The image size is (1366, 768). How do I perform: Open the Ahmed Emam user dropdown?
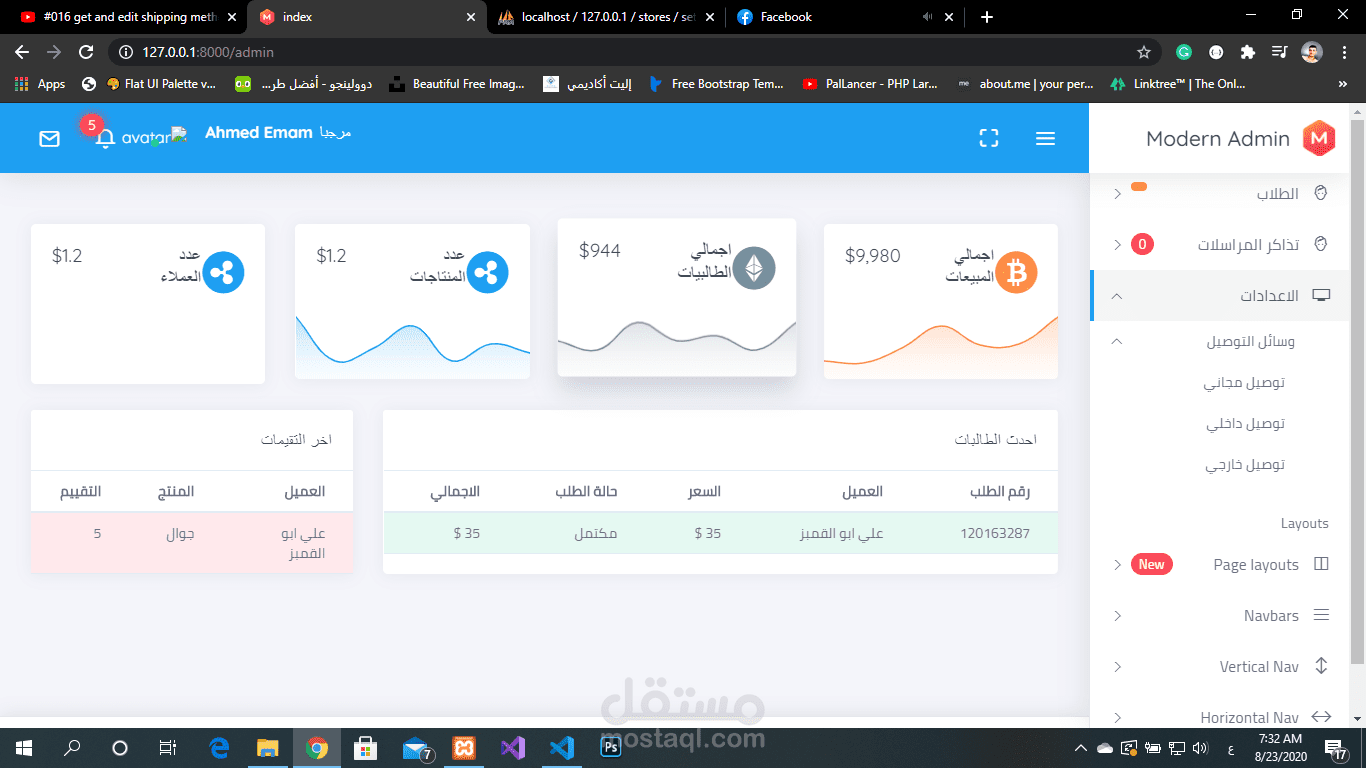[x=259, y=132]
